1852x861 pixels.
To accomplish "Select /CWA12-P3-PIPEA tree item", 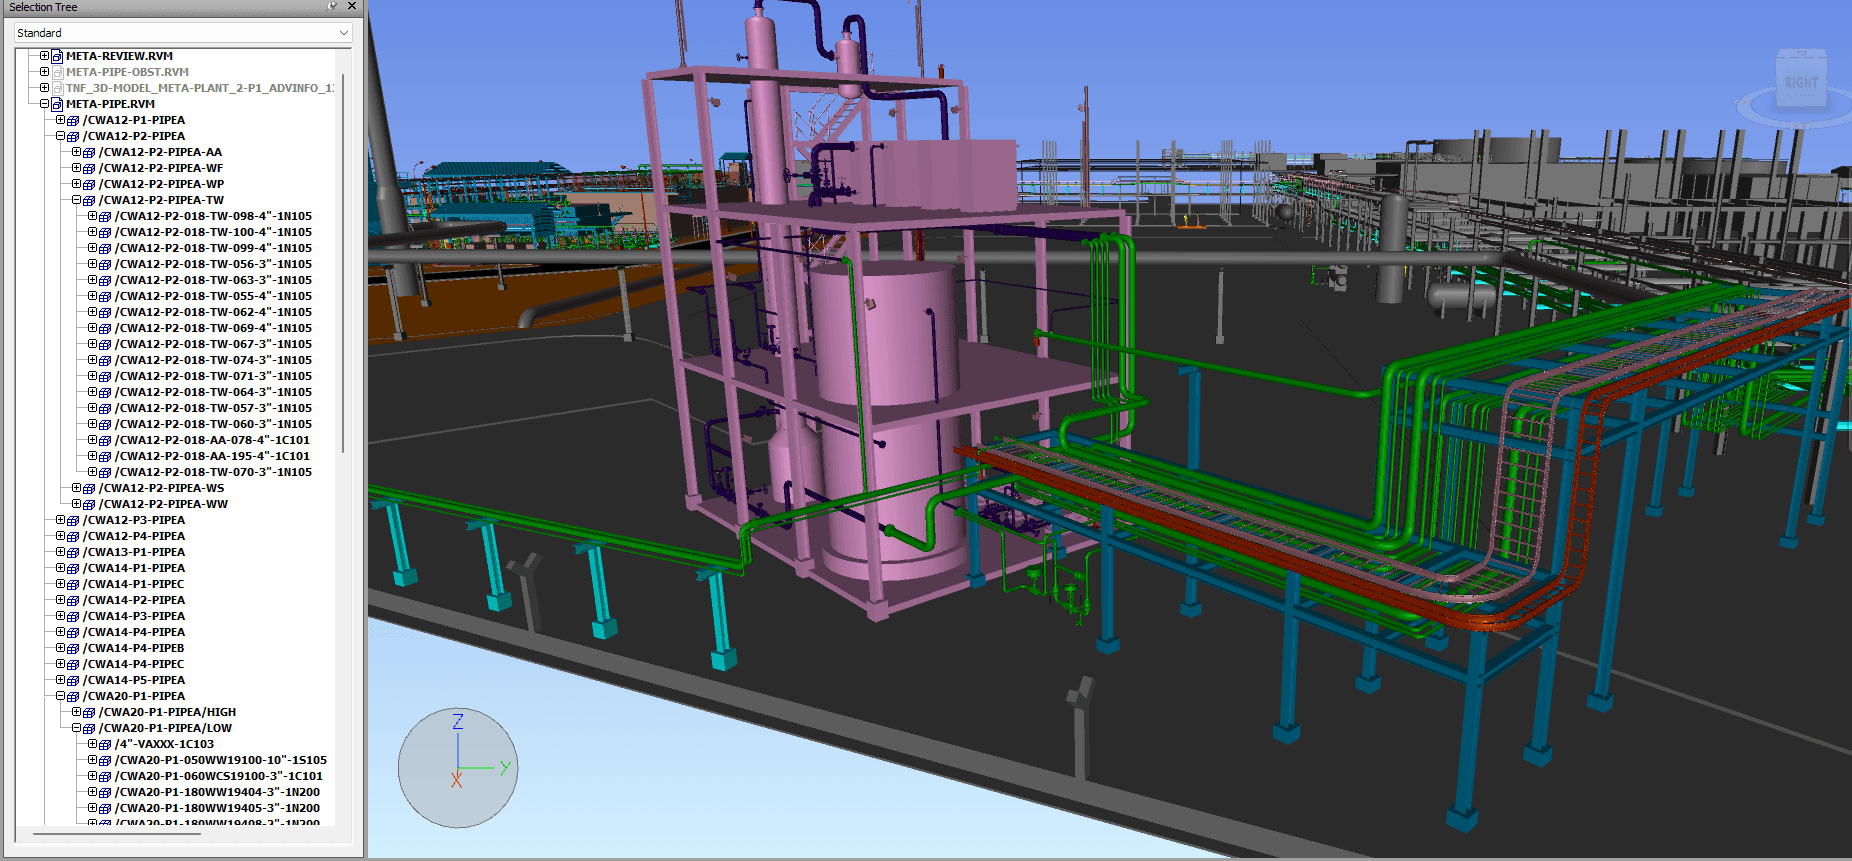I will tap(134, 520).
